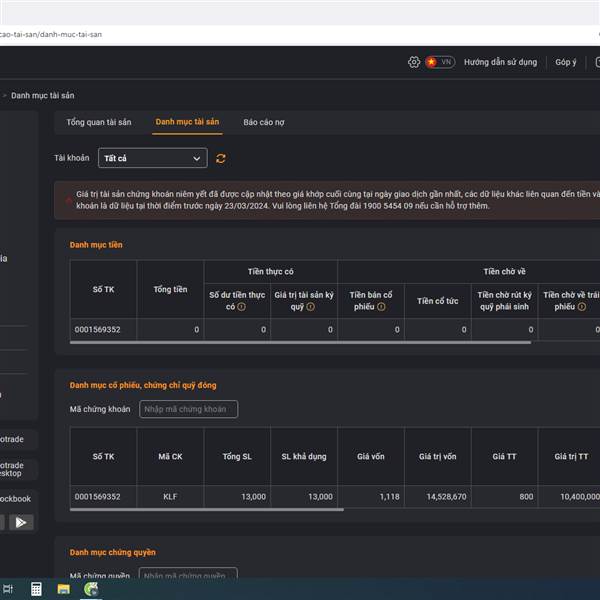Image resolution: width=600 pixels, height=600 pixels.
Task: Switch to Tổng quan tài sản tab
Action: click(99, 122)
